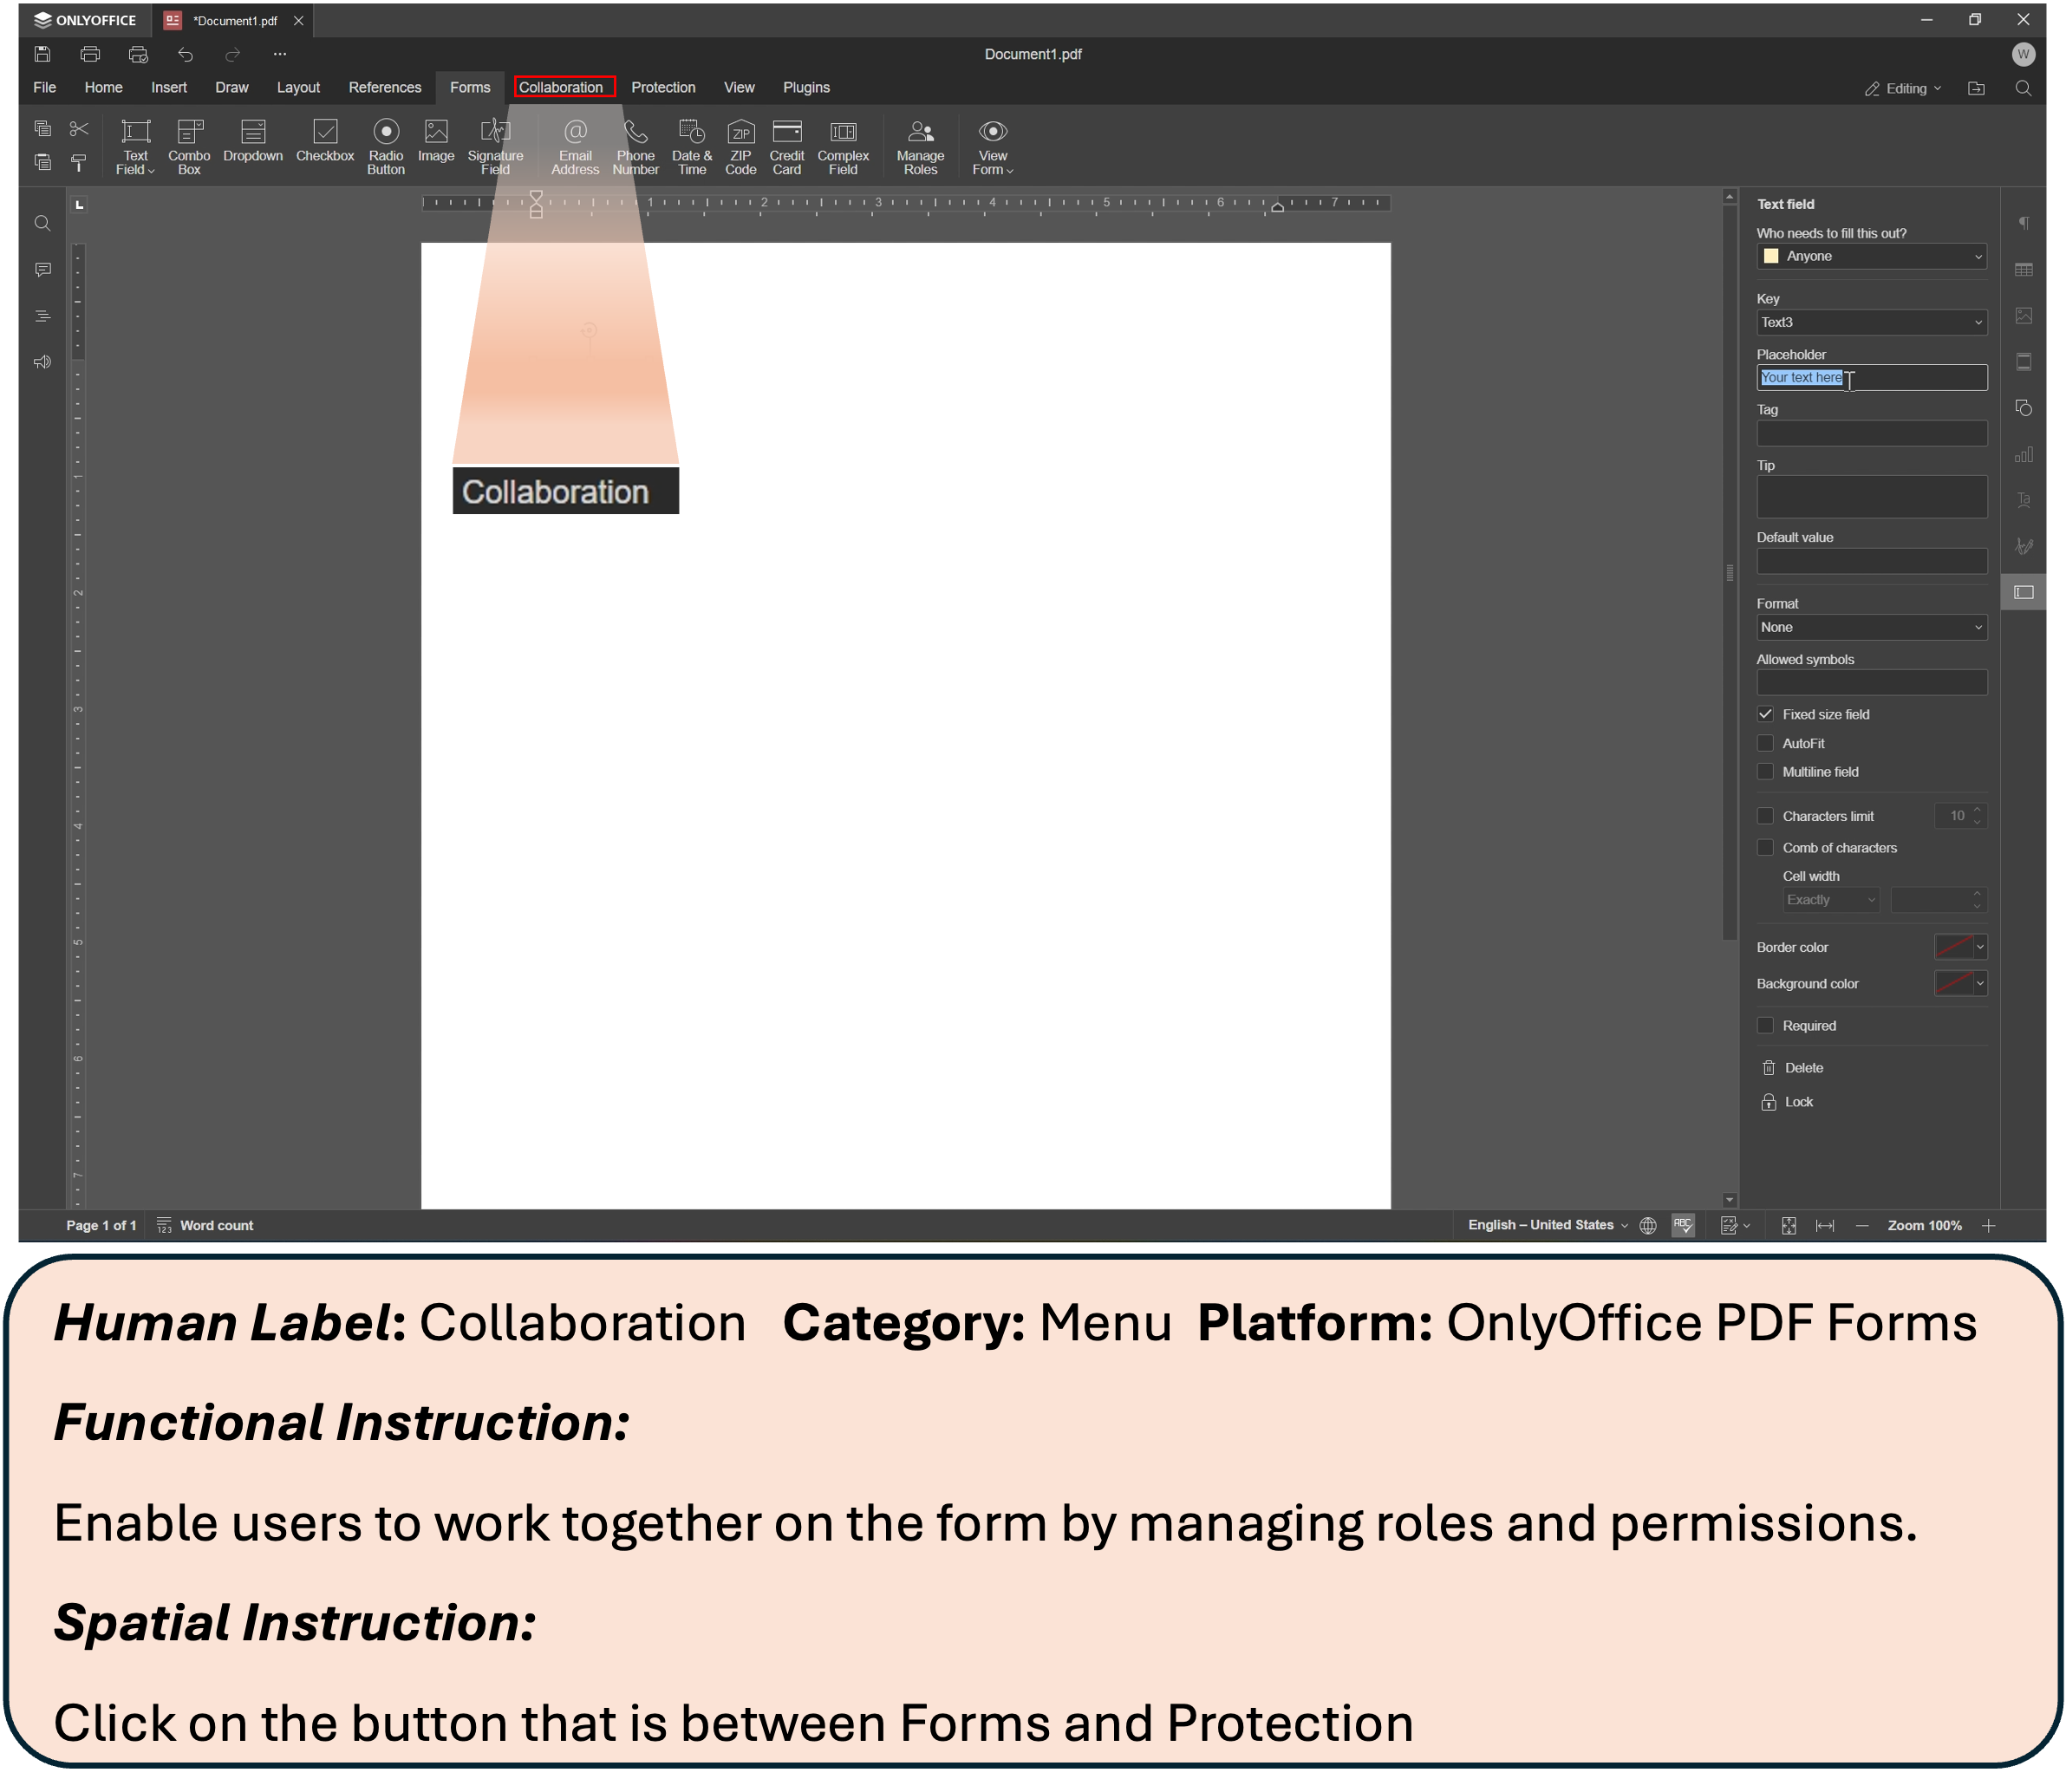This screenshot has width=2066, height=1792.
Task: Open the Border color picker
Action: tap(1960, 947)
